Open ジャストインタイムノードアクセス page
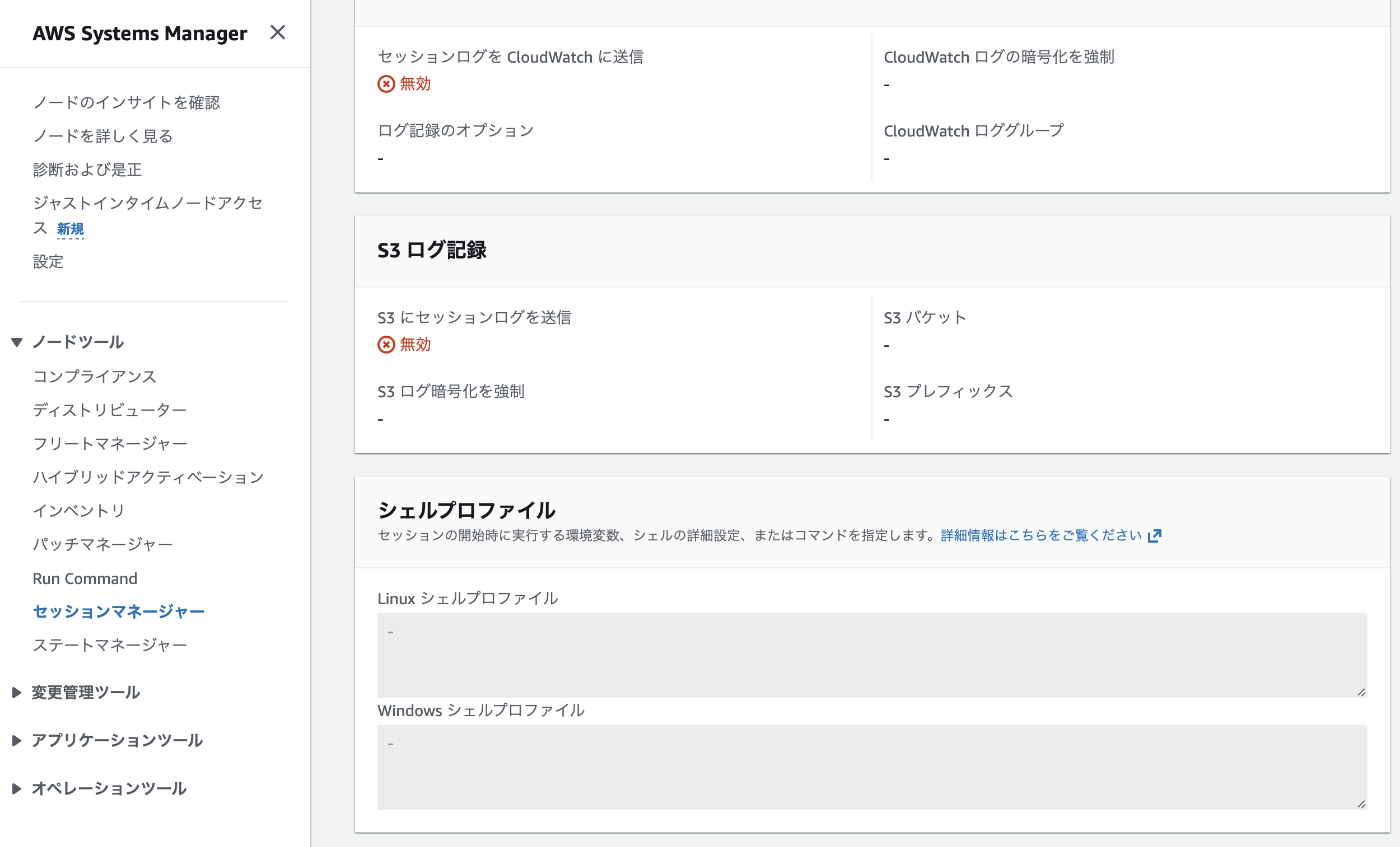 coord(147,203)
